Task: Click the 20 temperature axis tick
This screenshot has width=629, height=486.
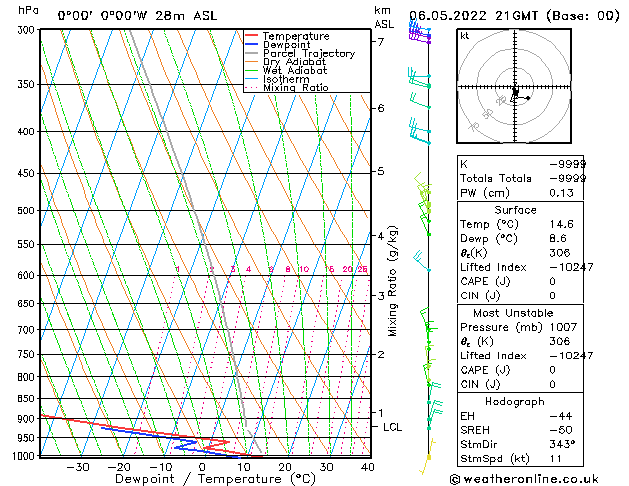Action: (x=285, y=467)
